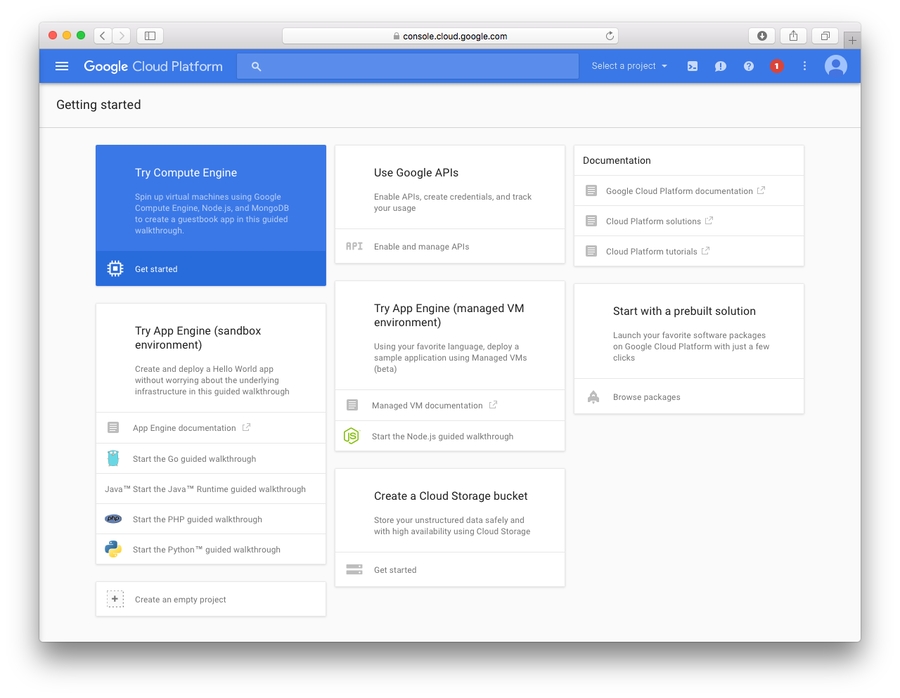This screenshot has width=900, height=698.
Task: Activate Google Cloud Shell icon
Action: pos(692,66)
